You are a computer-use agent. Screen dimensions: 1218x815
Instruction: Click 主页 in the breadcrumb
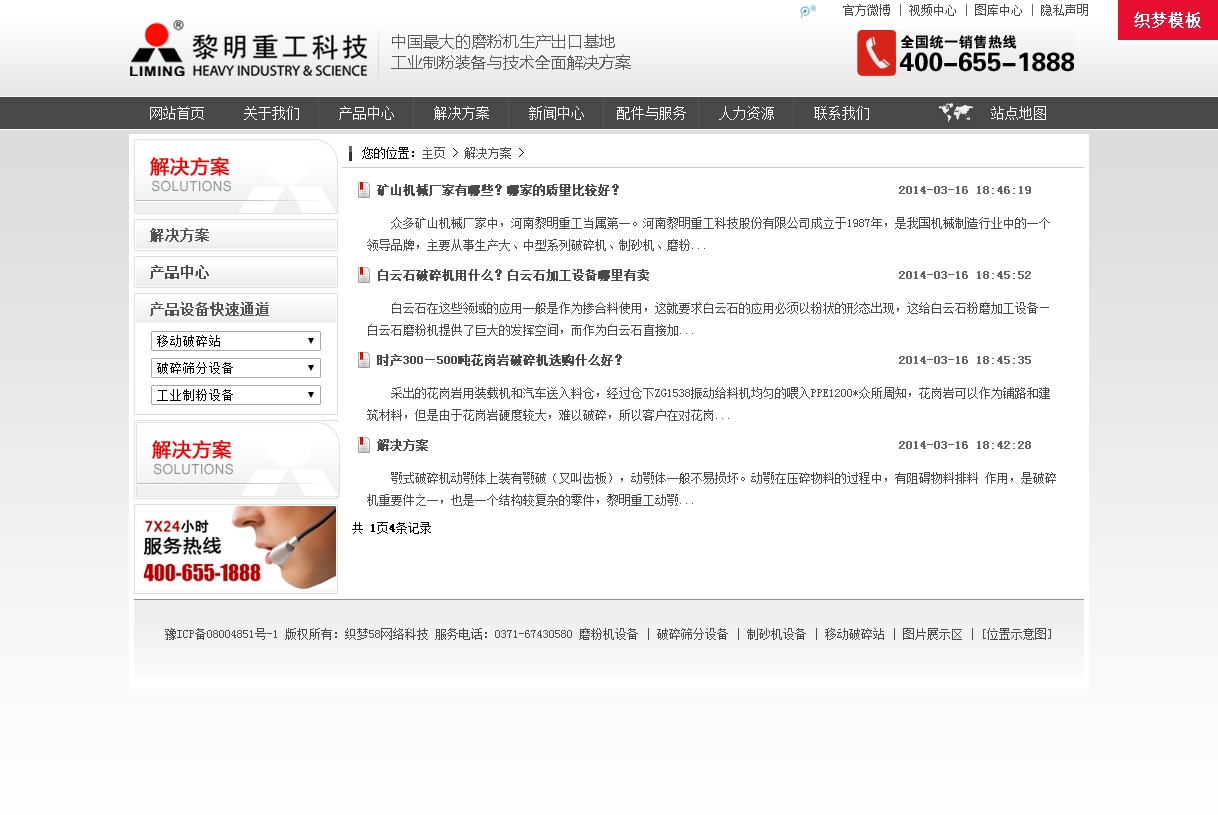pos(433,153)
